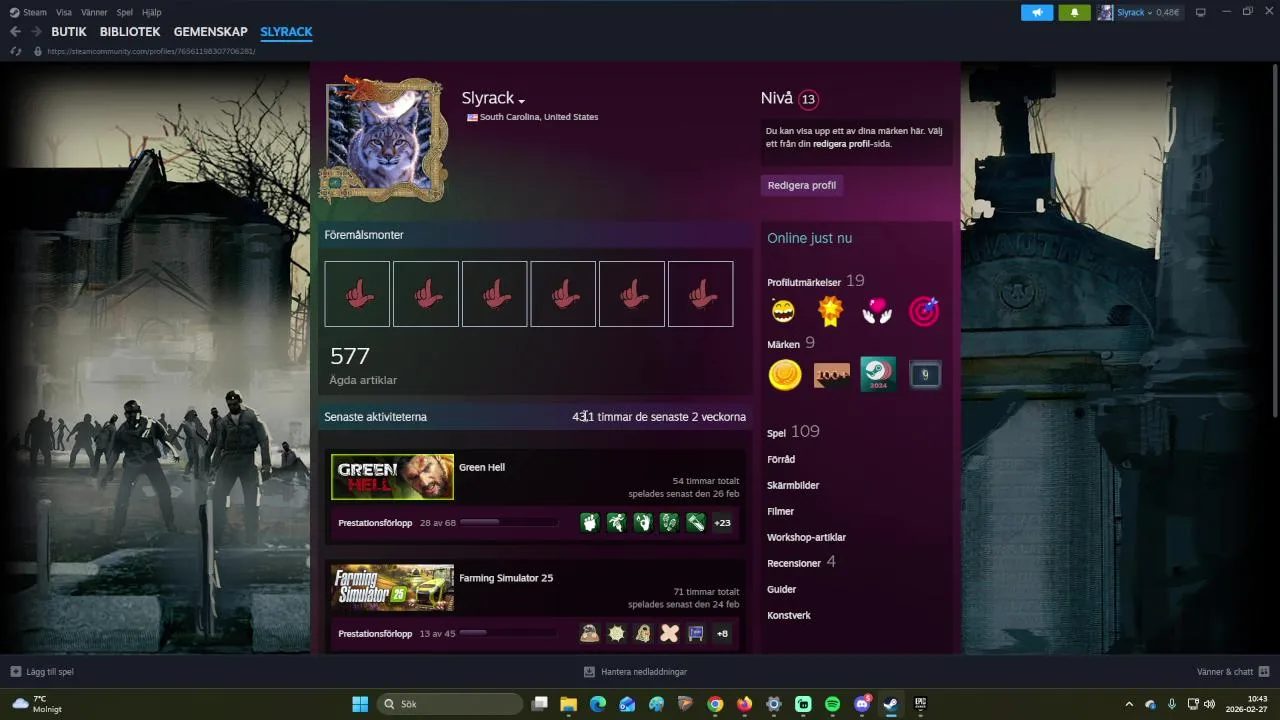Open the Spel 109 games link

[793, 432]
